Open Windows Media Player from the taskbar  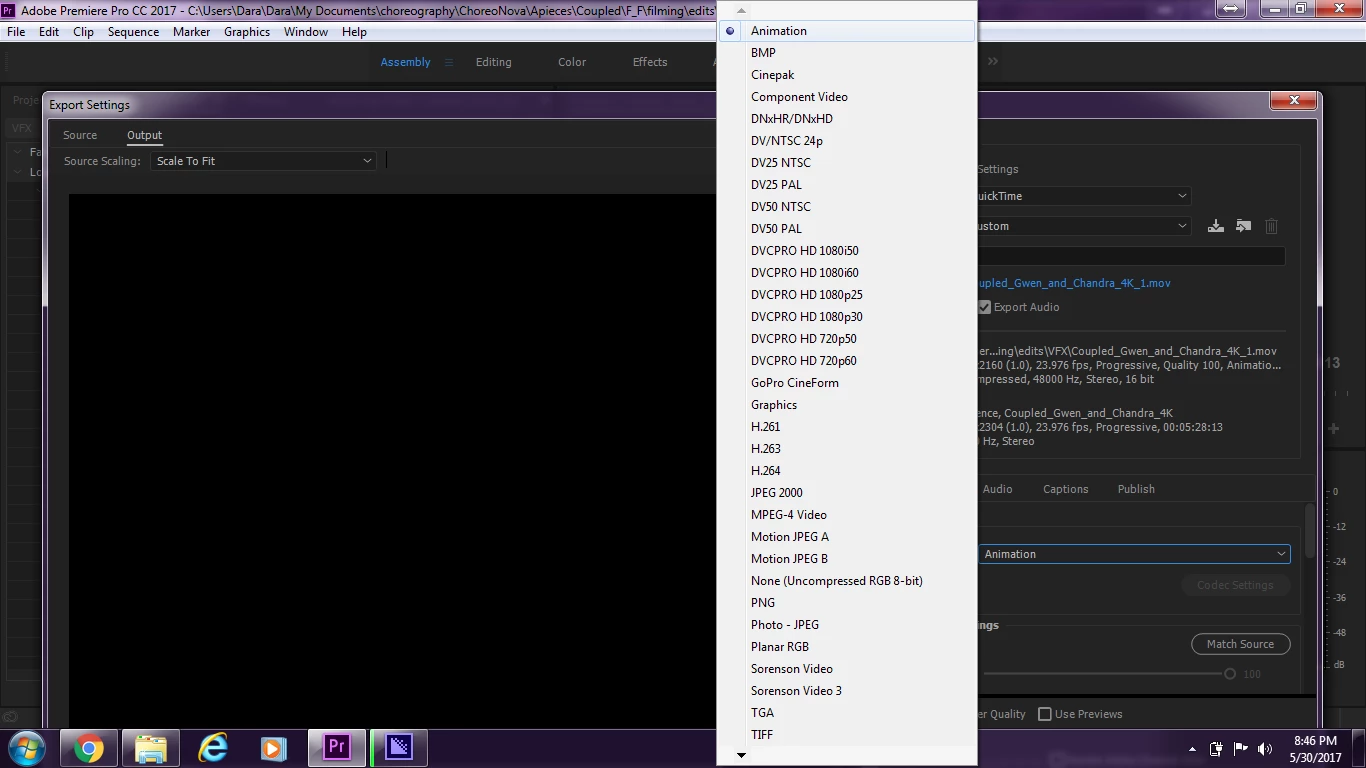tap(272, 748)
